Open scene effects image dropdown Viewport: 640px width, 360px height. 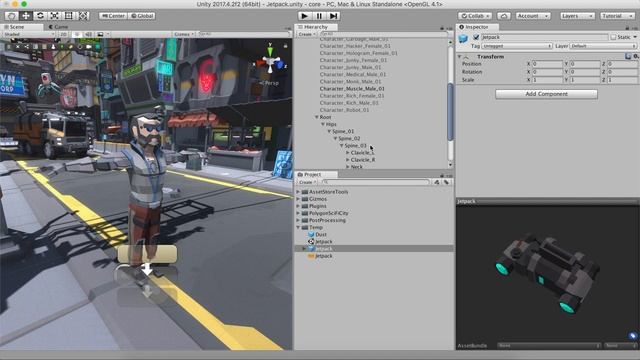[x=102, y=34]
